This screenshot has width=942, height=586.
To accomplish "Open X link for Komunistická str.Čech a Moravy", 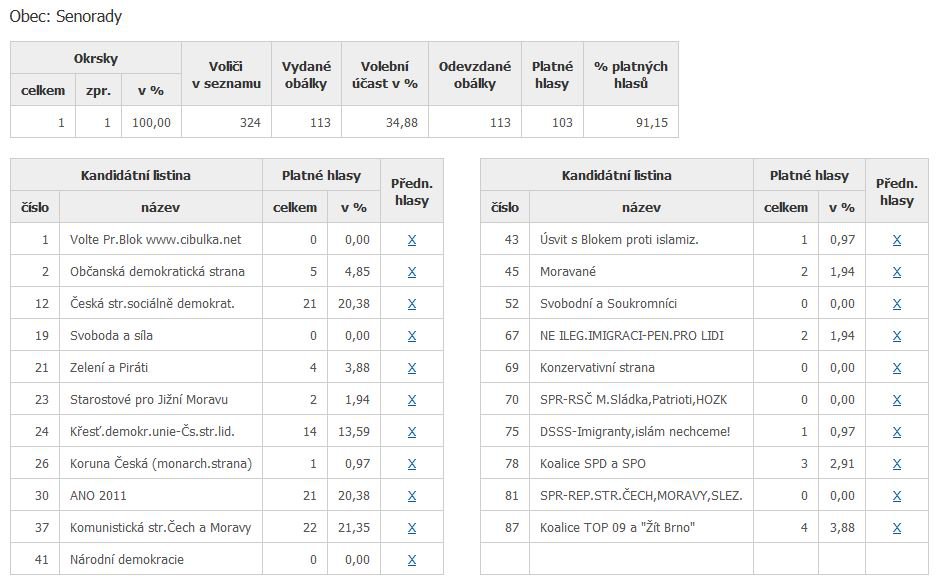I will tap(411, 528).
